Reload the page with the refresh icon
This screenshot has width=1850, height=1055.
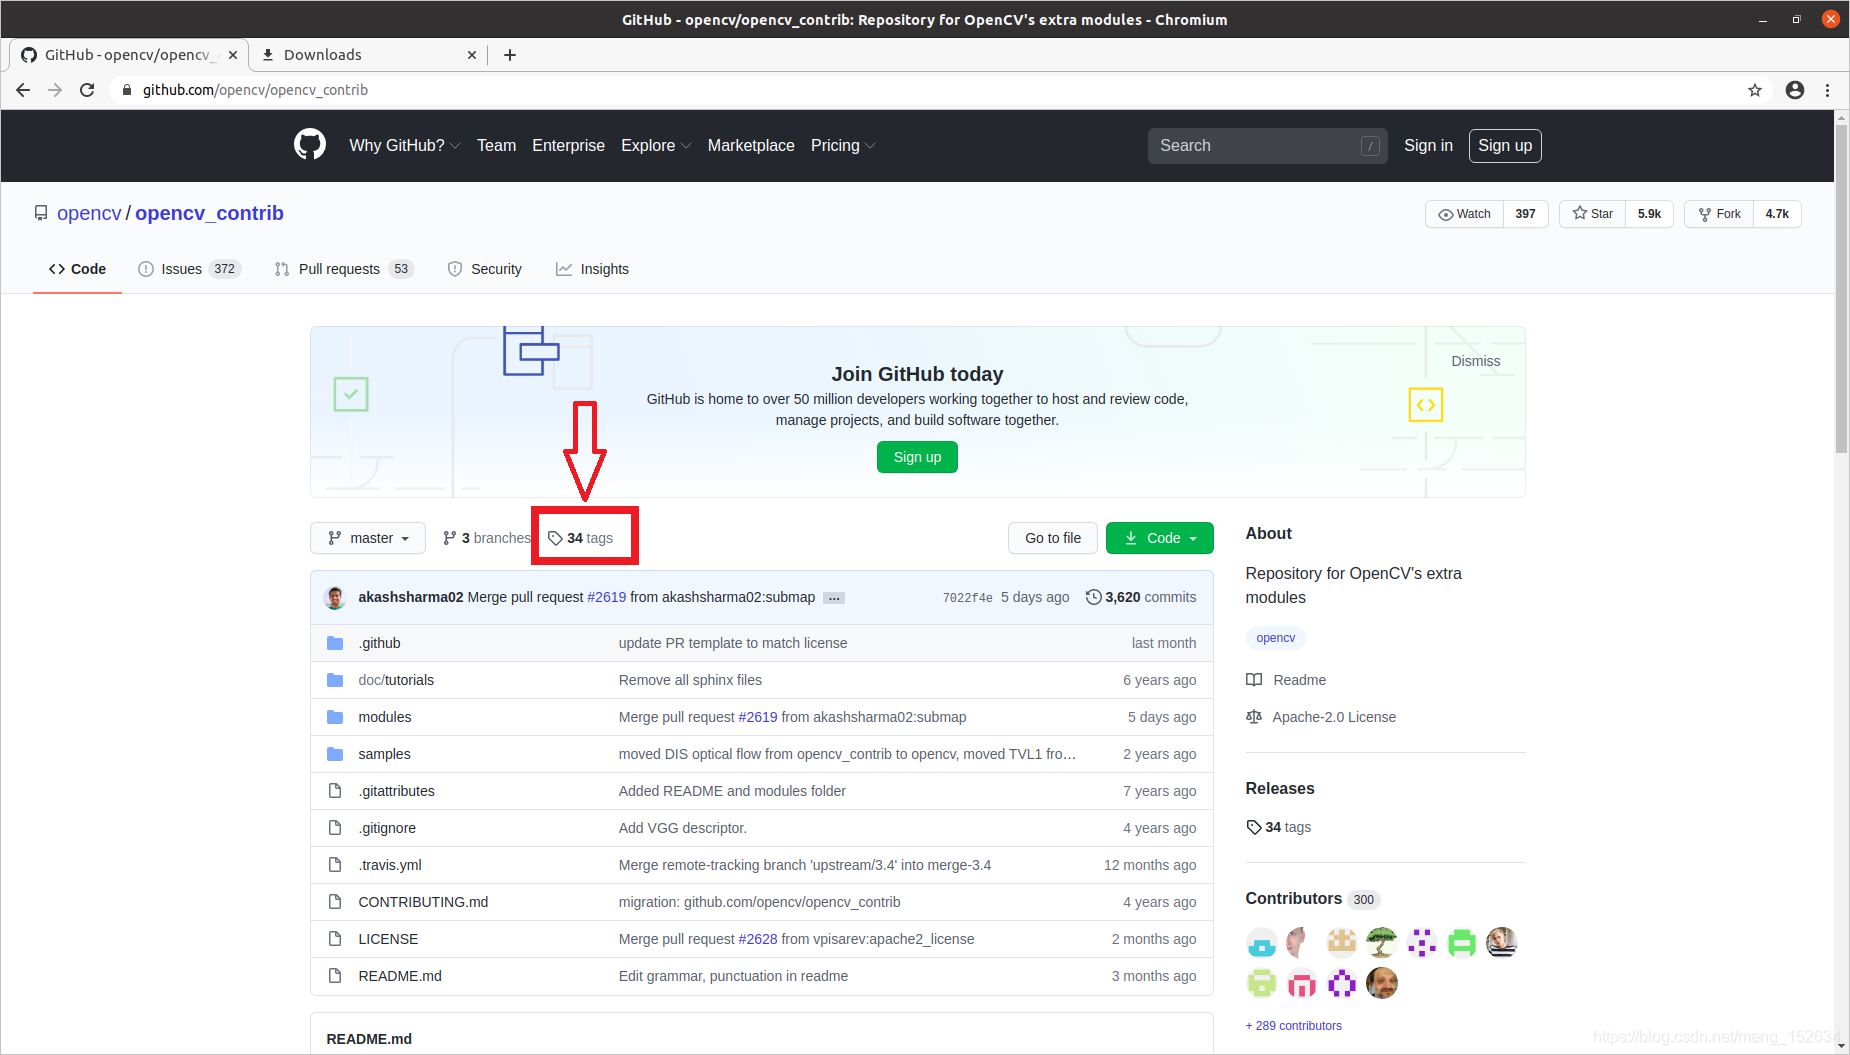tap(87, 90)
